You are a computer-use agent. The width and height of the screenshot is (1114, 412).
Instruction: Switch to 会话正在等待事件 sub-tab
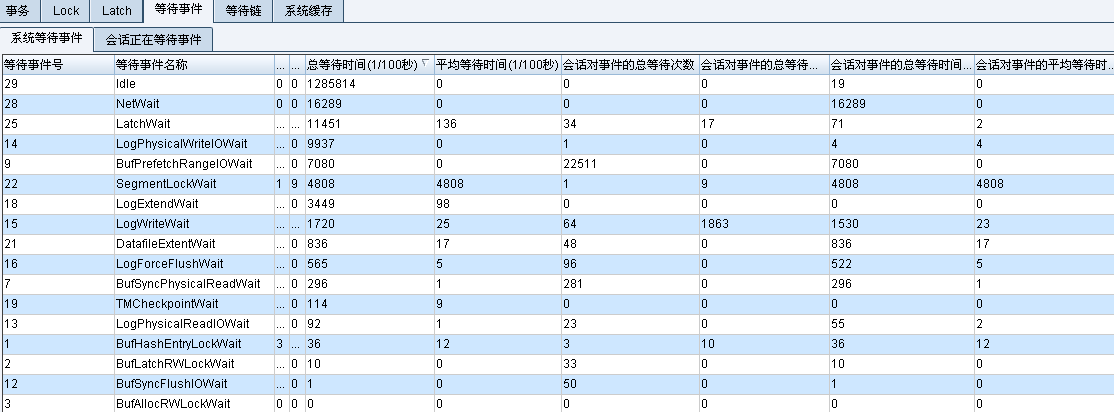[153, 40]
